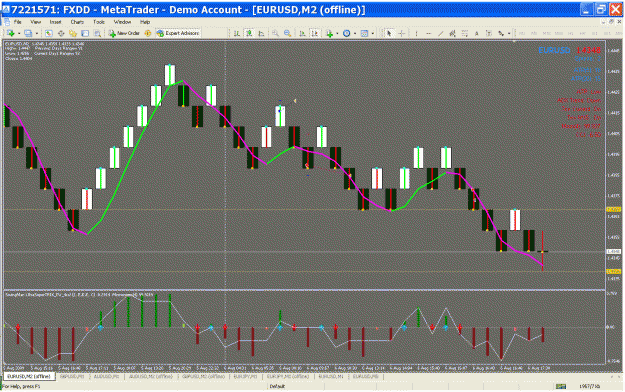Screen dimensions: 625x392
Task: Expand the New Chart dropdown arrow
Action: tap(19, 33)
